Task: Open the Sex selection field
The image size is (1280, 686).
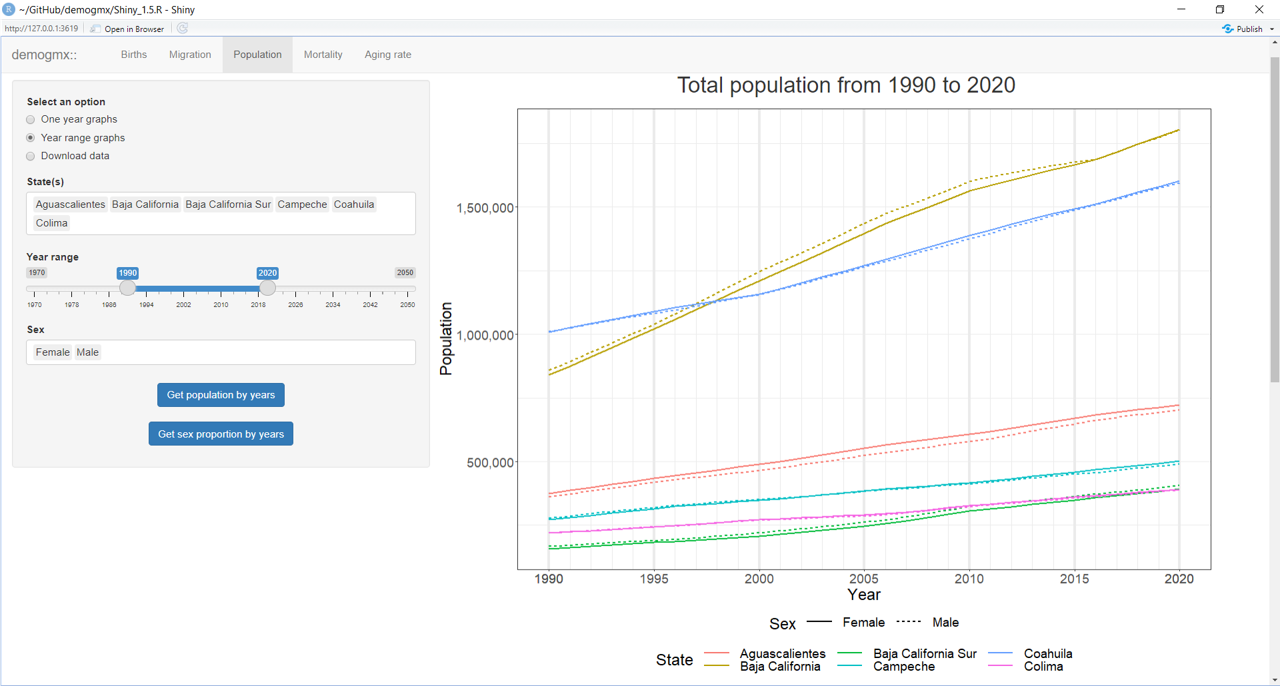Action: tap(250, 352)
